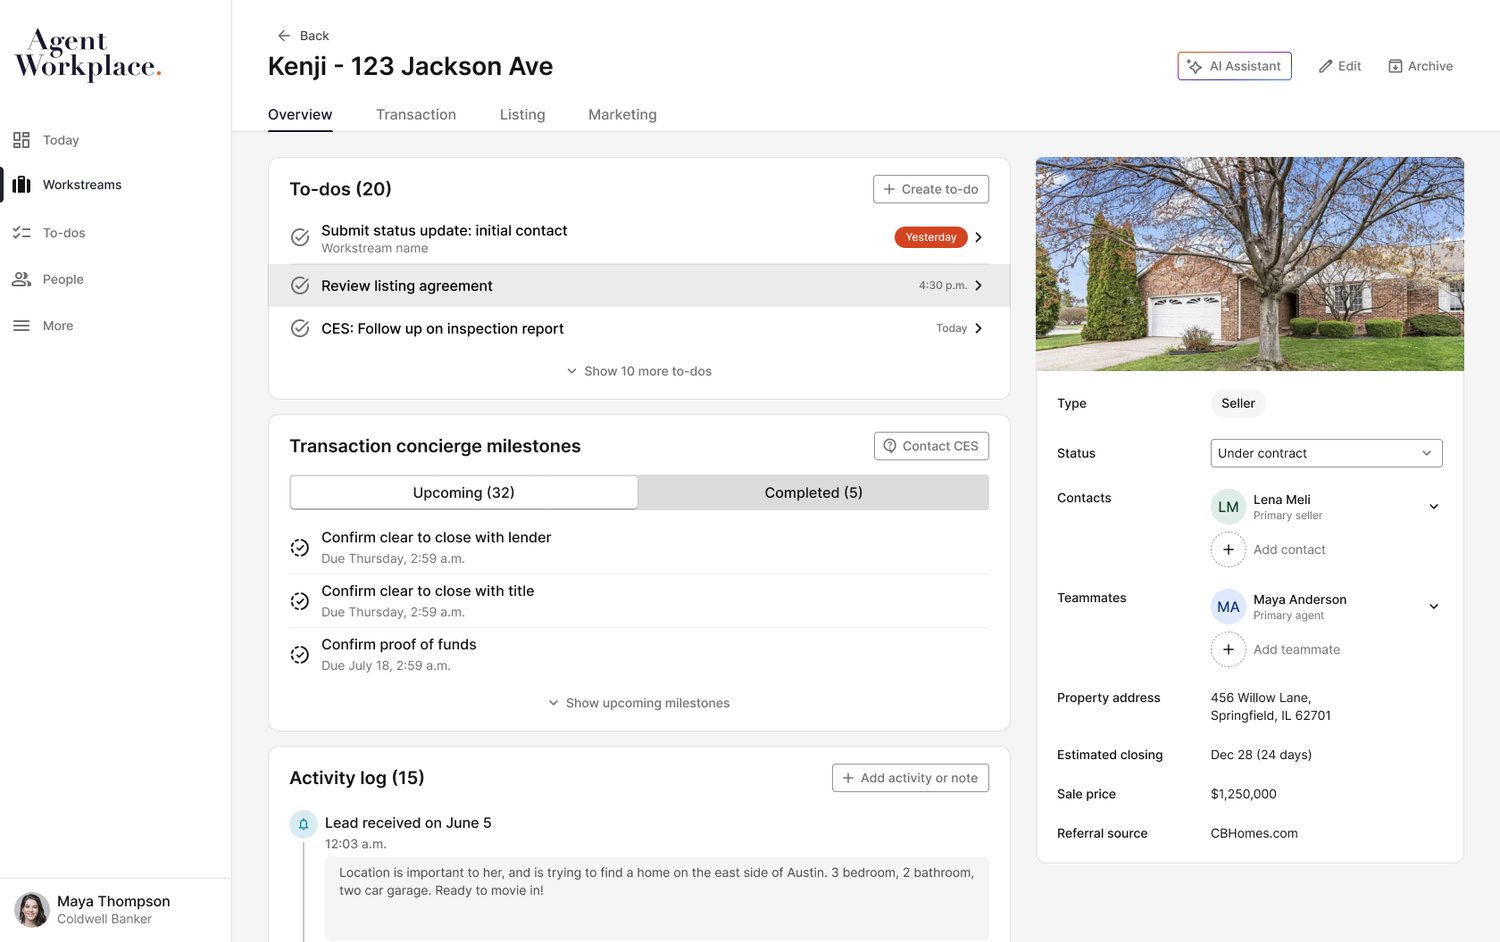Image resolution: width=1500 pixels, height=942 pixels.
Task: Click the 456 Willow Lane property address
Action: point(1270,707)
